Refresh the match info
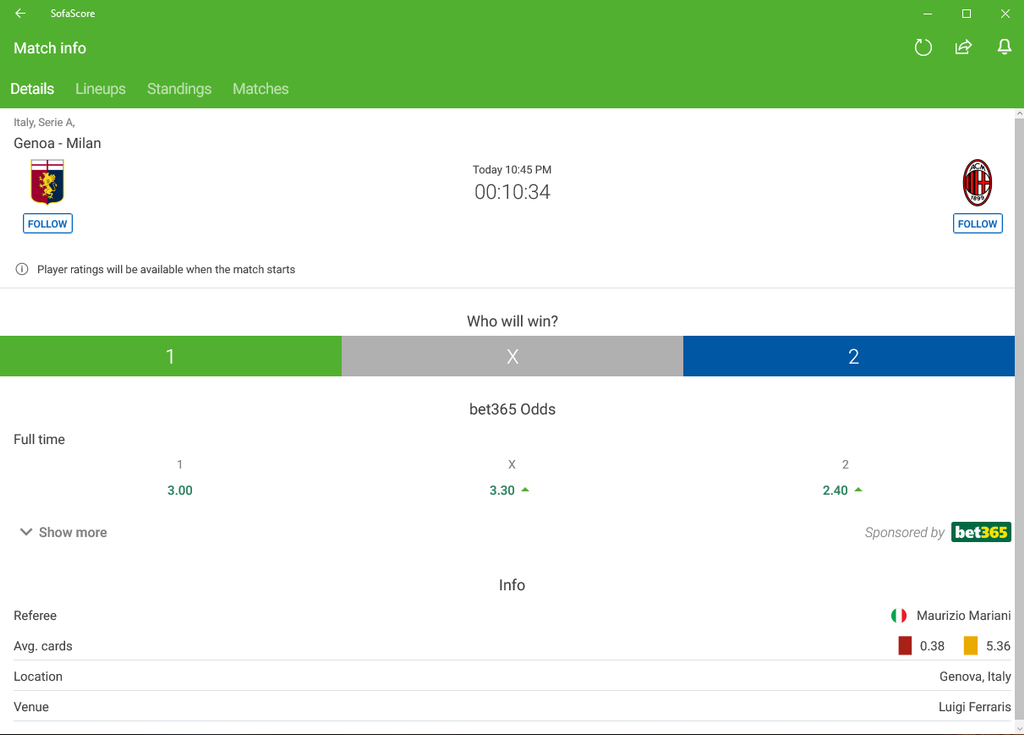The height and width of the screenshot is (735, 1024). click(x=923, y=48)
